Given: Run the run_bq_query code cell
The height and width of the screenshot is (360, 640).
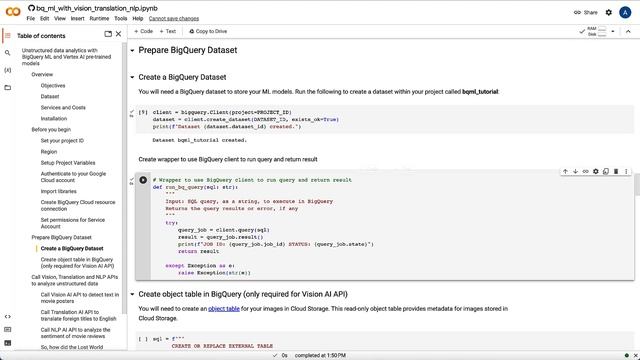Looking at the screenshot, I should 143,180.
